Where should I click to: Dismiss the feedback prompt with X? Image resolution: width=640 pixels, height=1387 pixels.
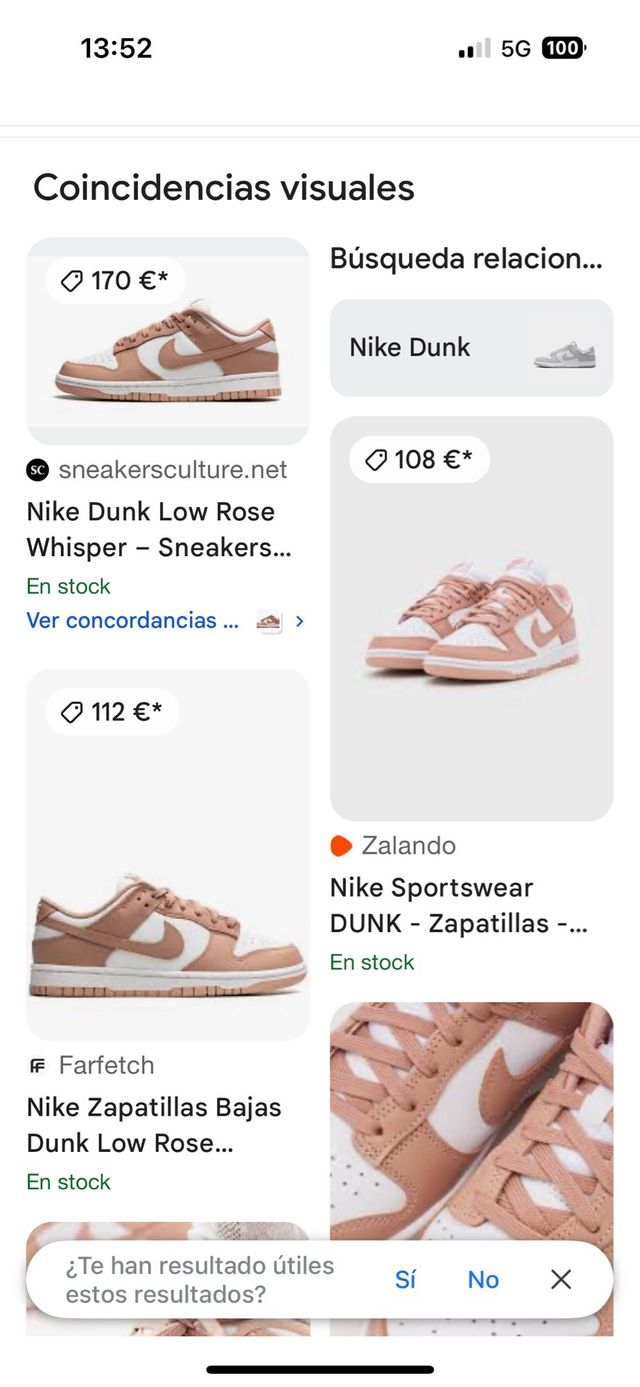point(561,1279)
